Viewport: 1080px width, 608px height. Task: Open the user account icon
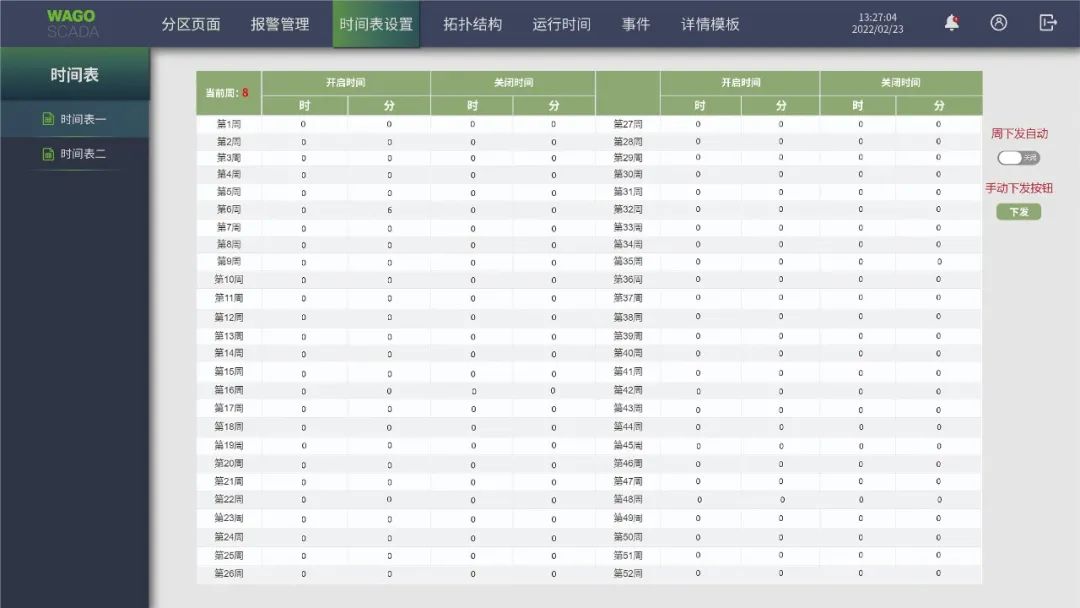[x=998, y=23]
